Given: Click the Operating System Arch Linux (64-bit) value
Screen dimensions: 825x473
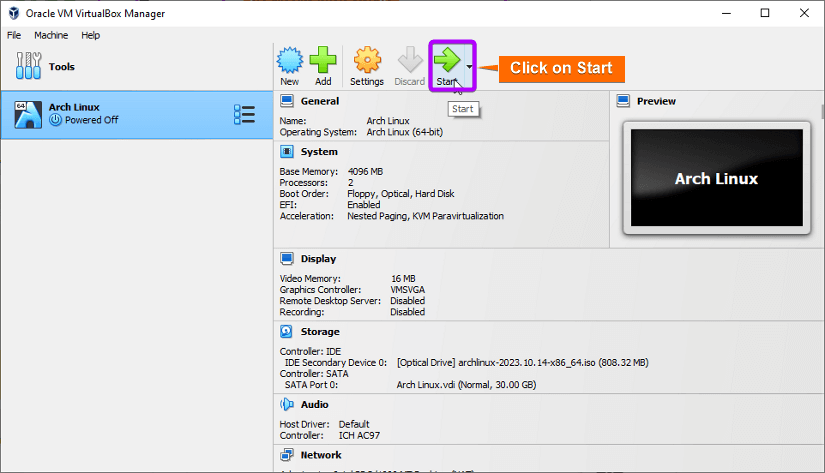Looking at the screenshot, I should coord(405,132).
